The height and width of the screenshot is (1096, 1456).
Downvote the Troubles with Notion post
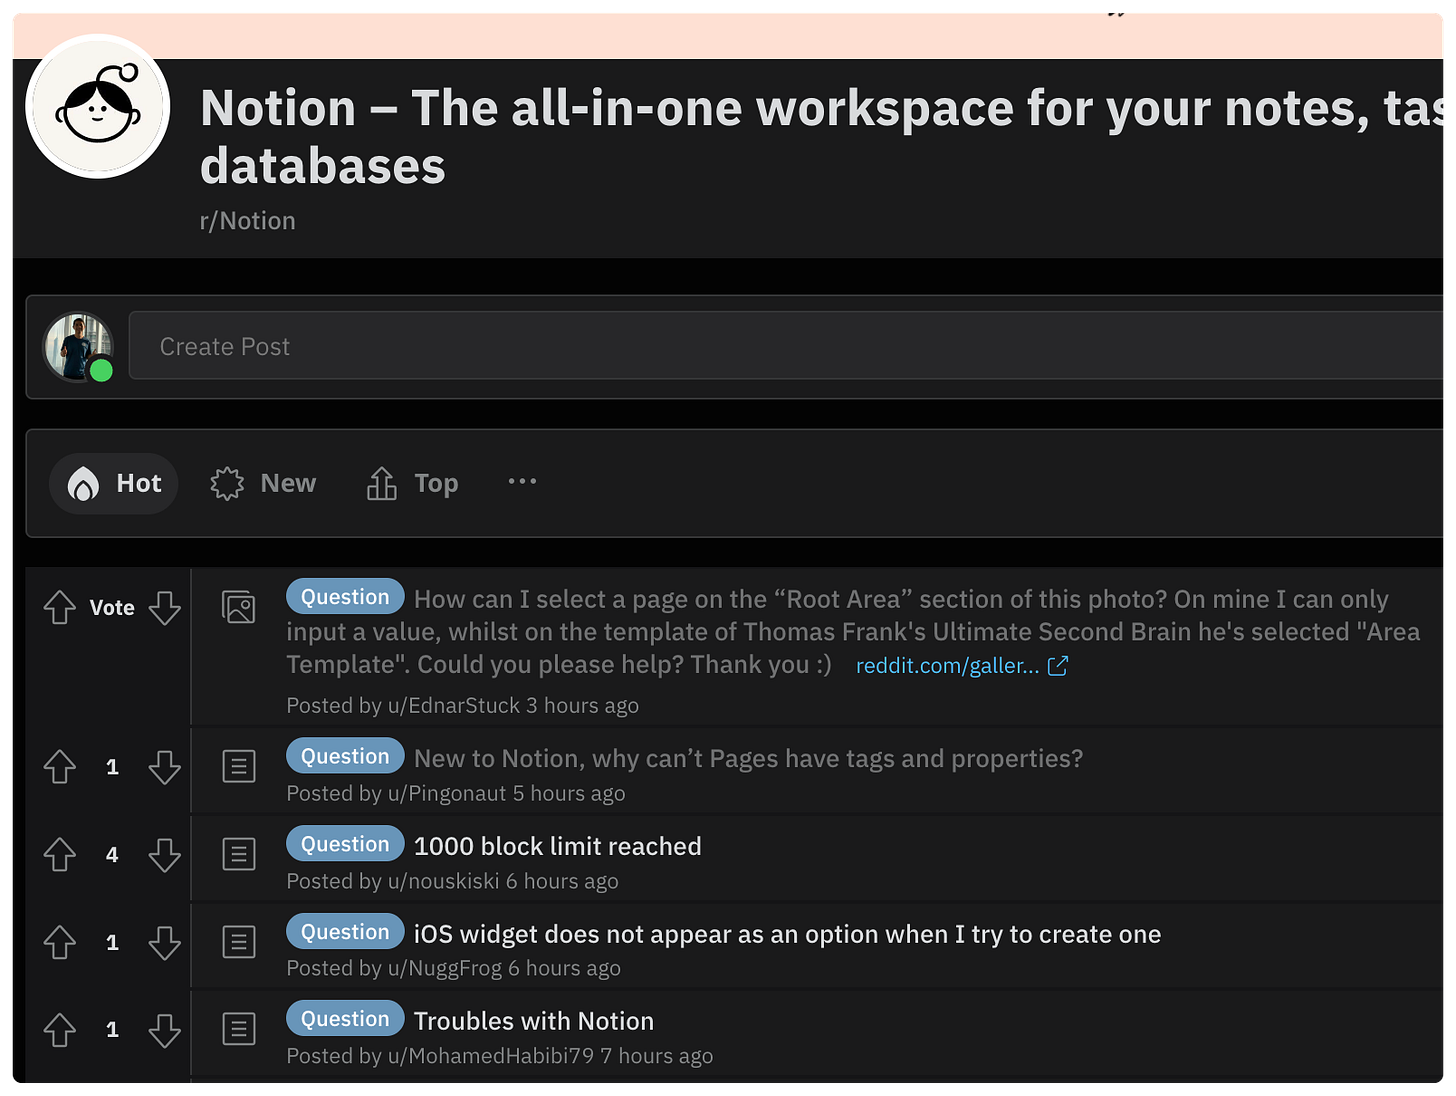(165, 1030)
